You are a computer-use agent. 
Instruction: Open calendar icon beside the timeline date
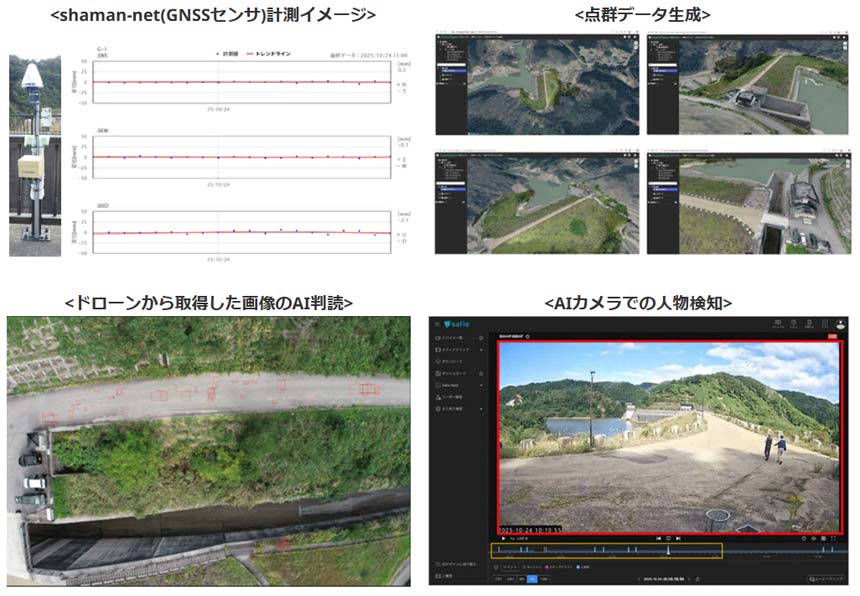coord(698,578)
